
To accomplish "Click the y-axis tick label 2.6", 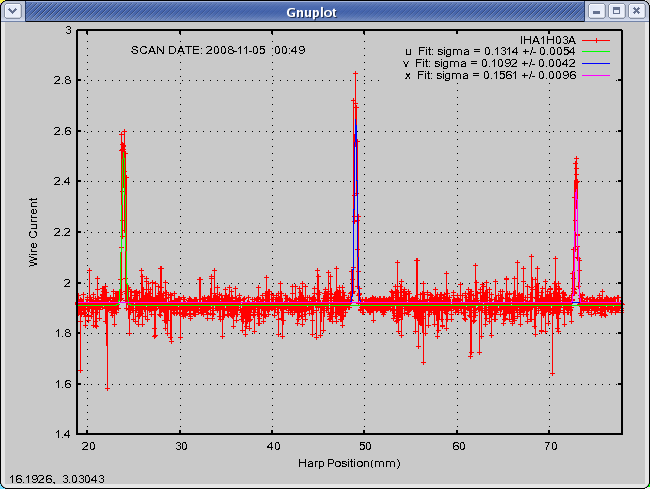I will coord(63,131).
